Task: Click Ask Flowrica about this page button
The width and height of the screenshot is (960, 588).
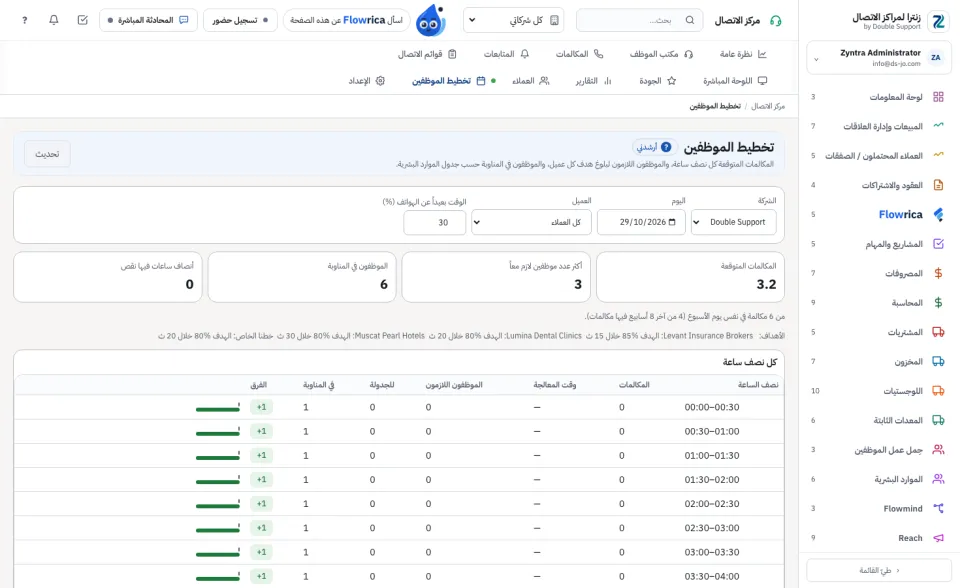Action: 347,20
